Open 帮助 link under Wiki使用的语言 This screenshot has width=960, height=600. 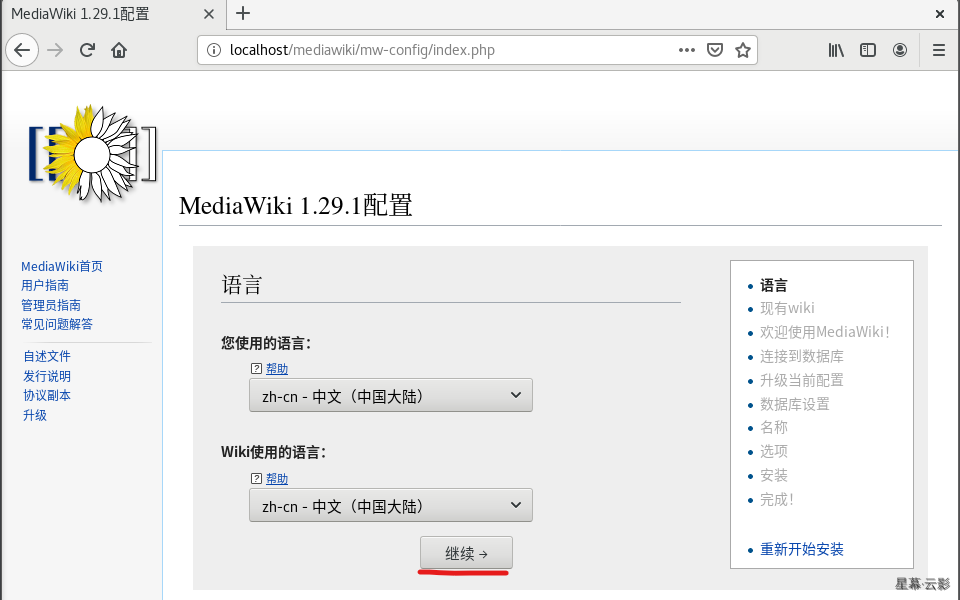(x=277, y=479)
